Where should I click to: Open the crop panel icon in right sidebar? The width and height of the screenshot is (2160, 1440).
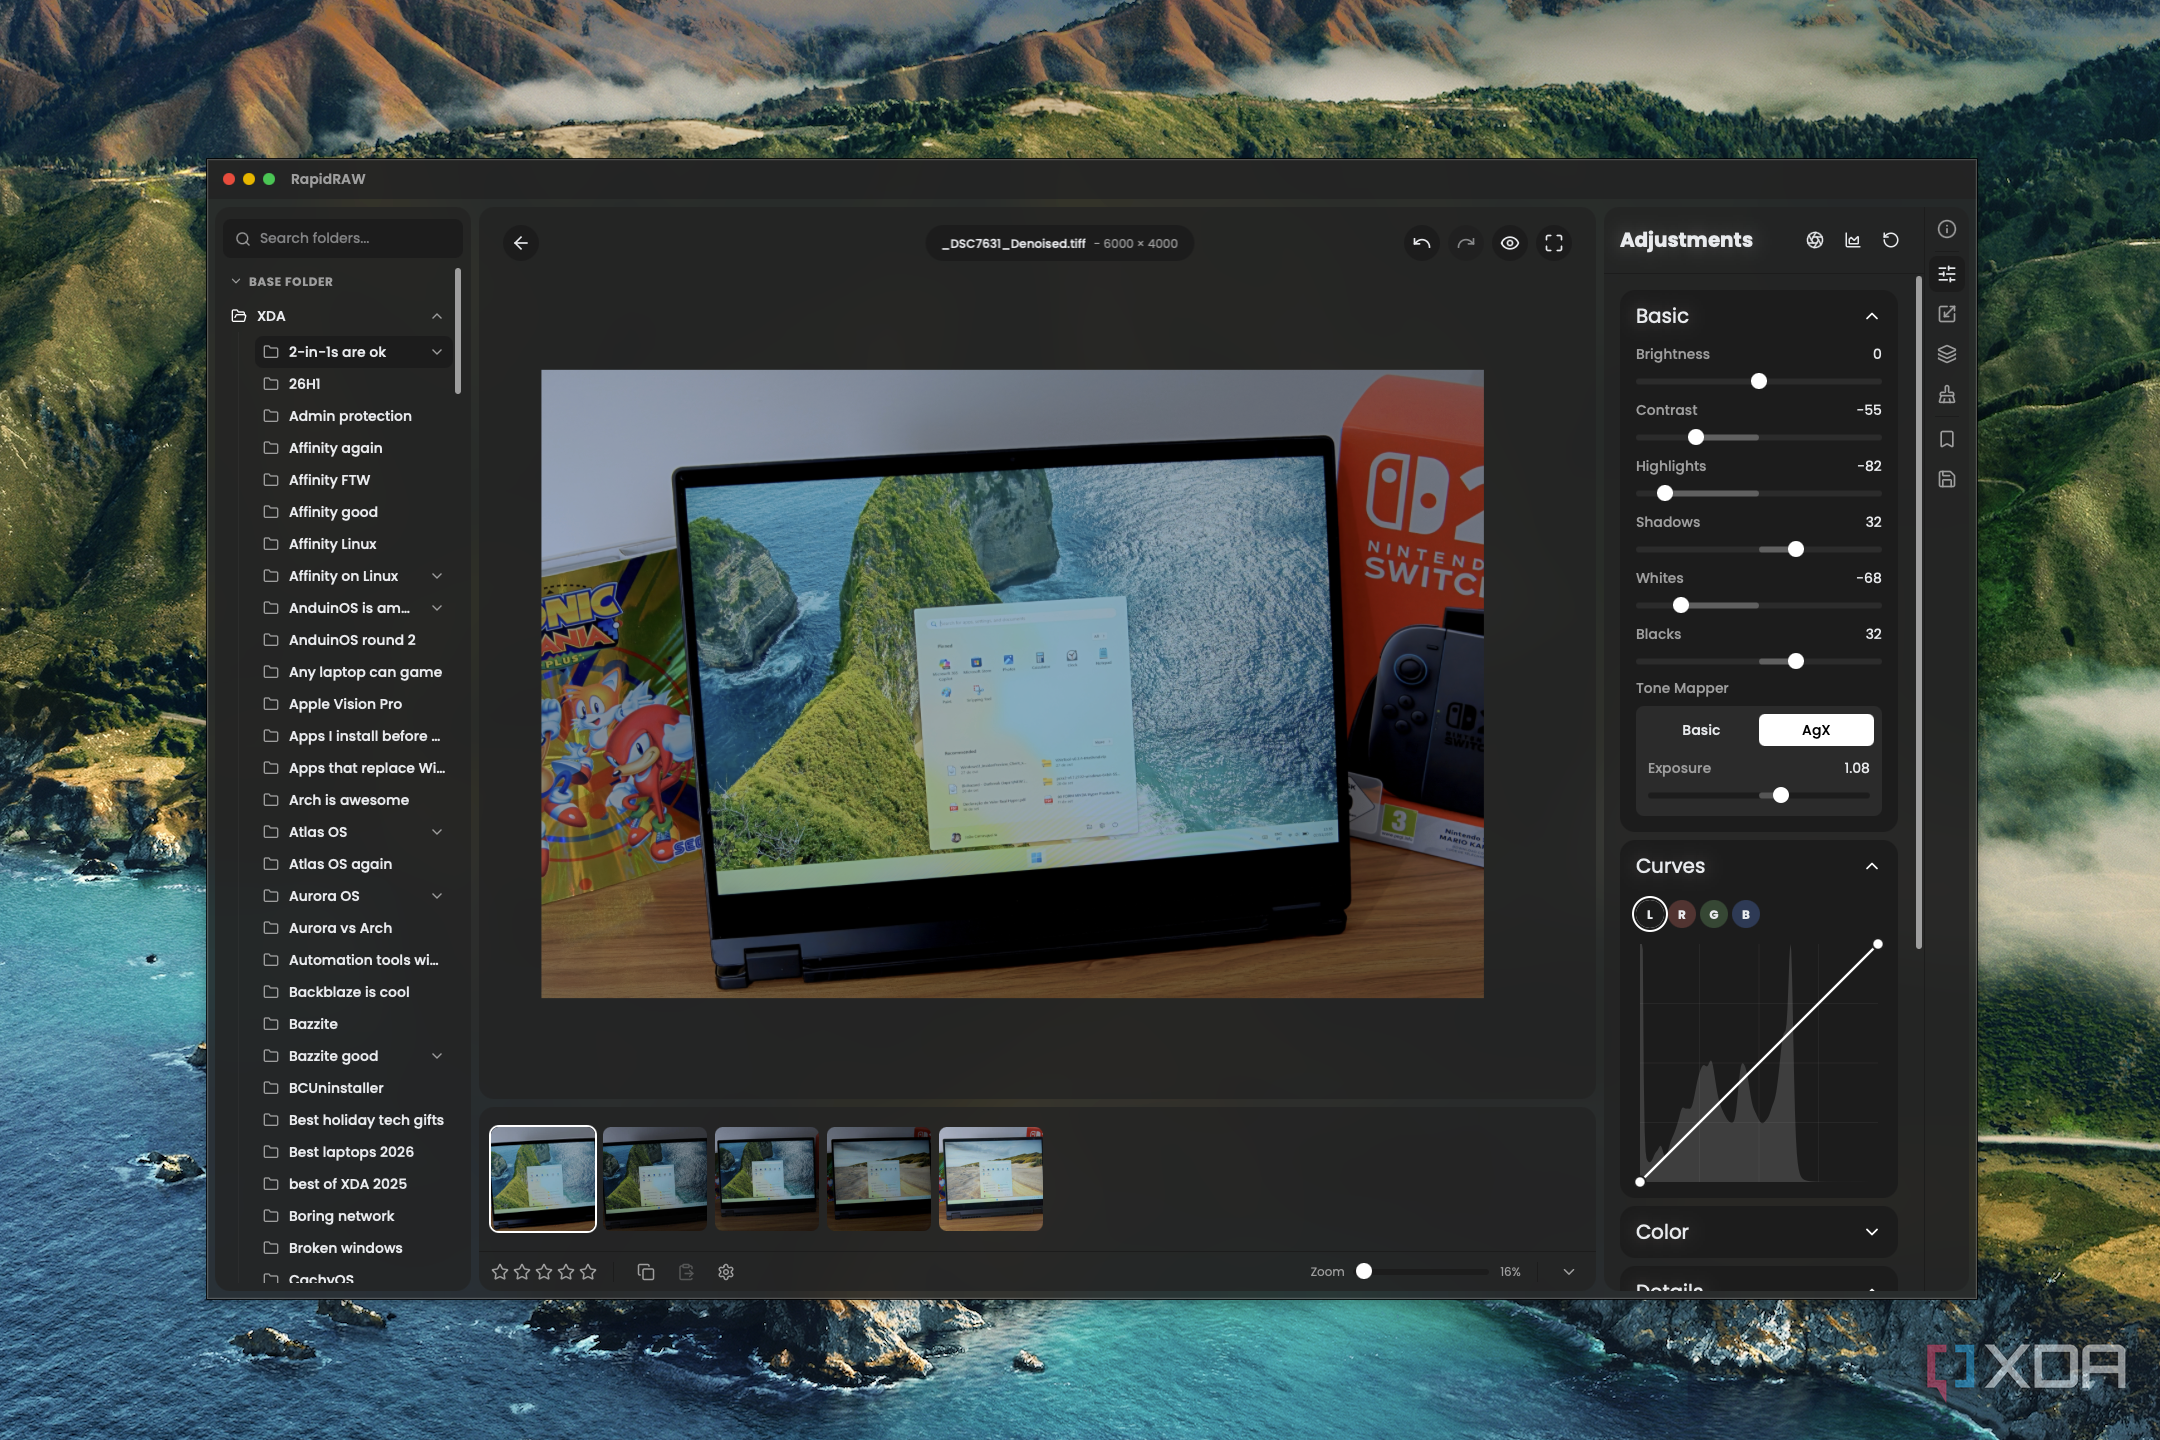1947,314
